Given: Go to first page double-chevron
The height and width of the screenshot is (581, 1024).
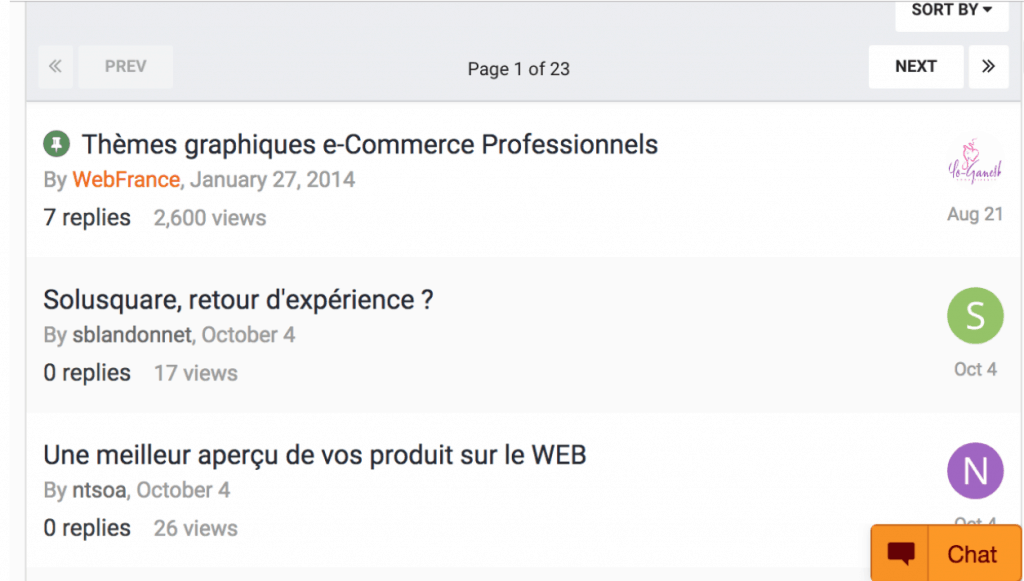Looking at the screenshot, I should (x=55, y=67).
